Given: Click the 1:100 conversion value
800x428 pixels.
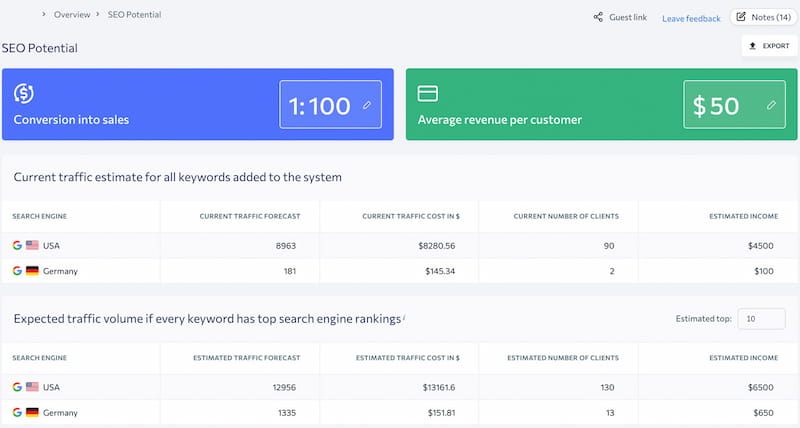Looking at the screenshot, I should (319, 106).
